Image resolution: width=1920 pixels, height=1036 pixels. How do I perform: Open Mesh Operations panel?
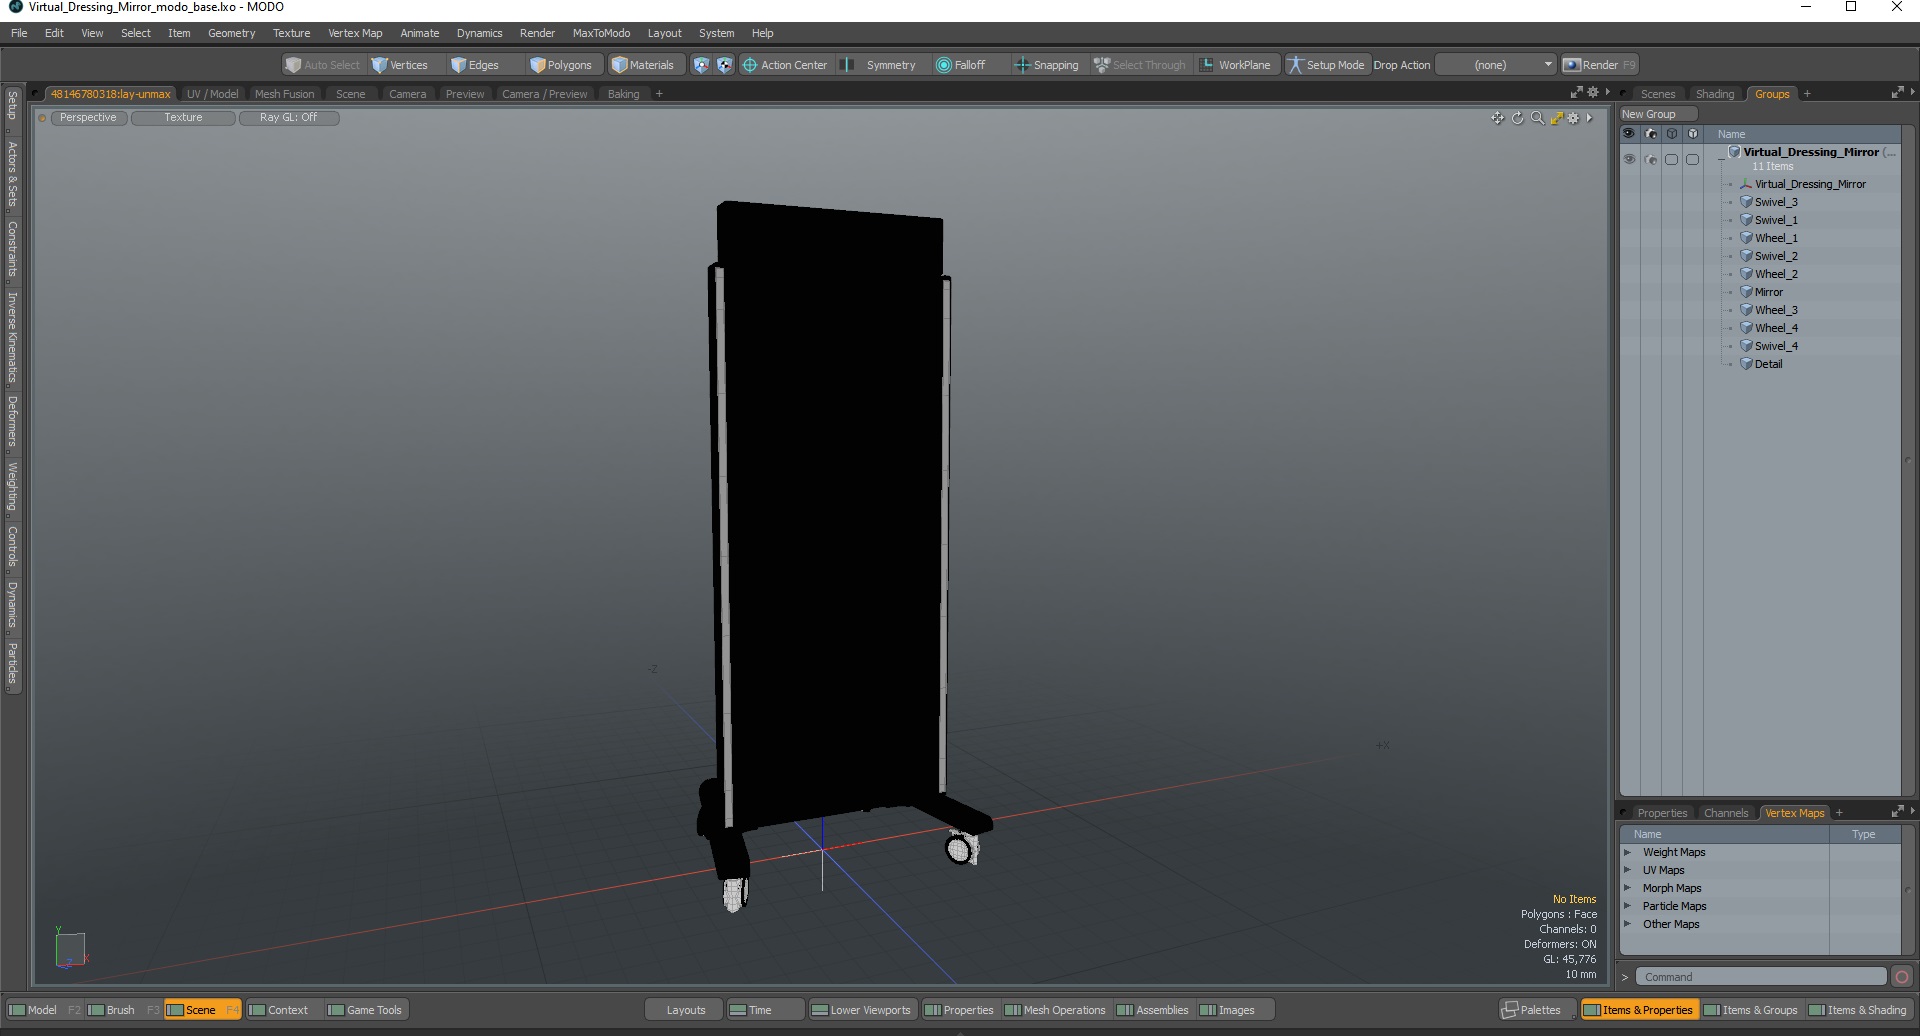[x=1055, y=1010]
